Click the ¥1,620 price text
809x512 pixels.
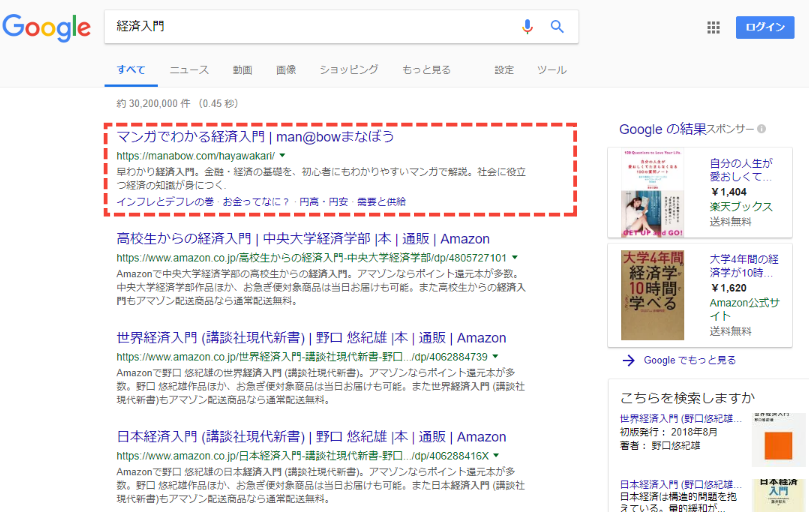[729, 288]
